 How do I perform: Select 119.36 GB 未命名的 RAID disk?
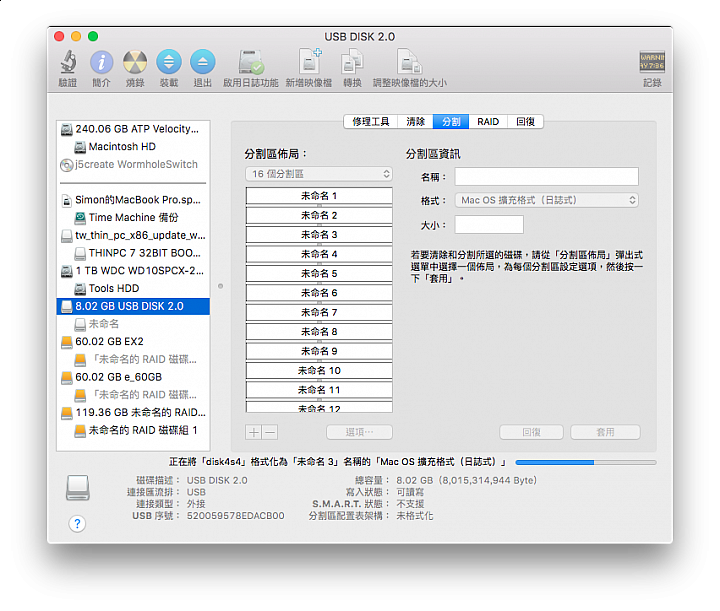click(133, 412)
